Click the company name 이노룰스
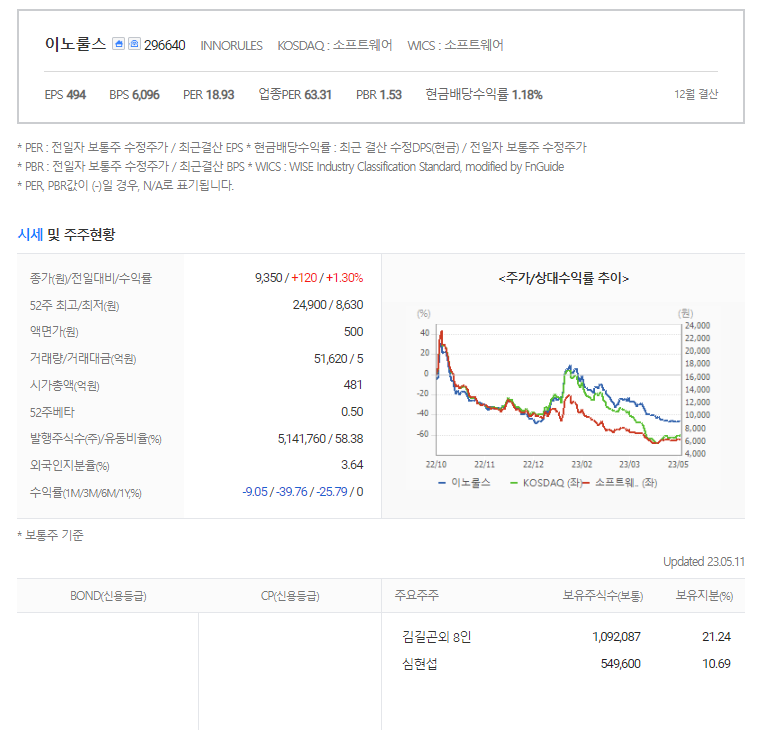Viewport: 761px width, 730px height. pos(75,44)
